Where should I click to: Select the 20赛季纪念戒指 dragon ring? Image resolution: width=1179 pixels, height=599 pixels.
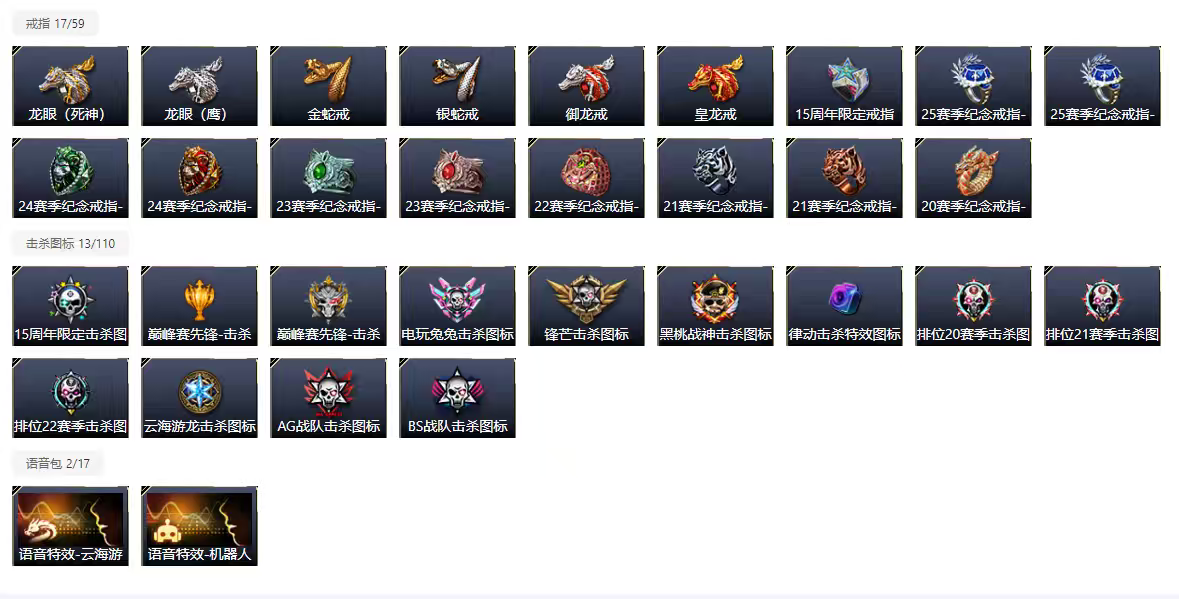973,178
